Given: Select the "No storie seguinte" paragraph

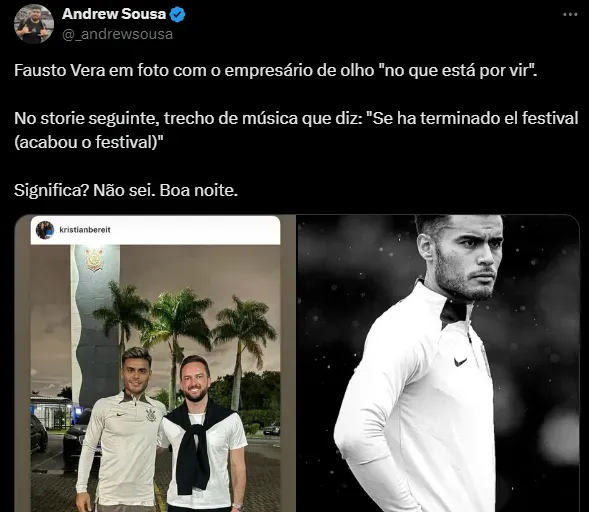Looking at the screenshot, I should click(296, 130).
